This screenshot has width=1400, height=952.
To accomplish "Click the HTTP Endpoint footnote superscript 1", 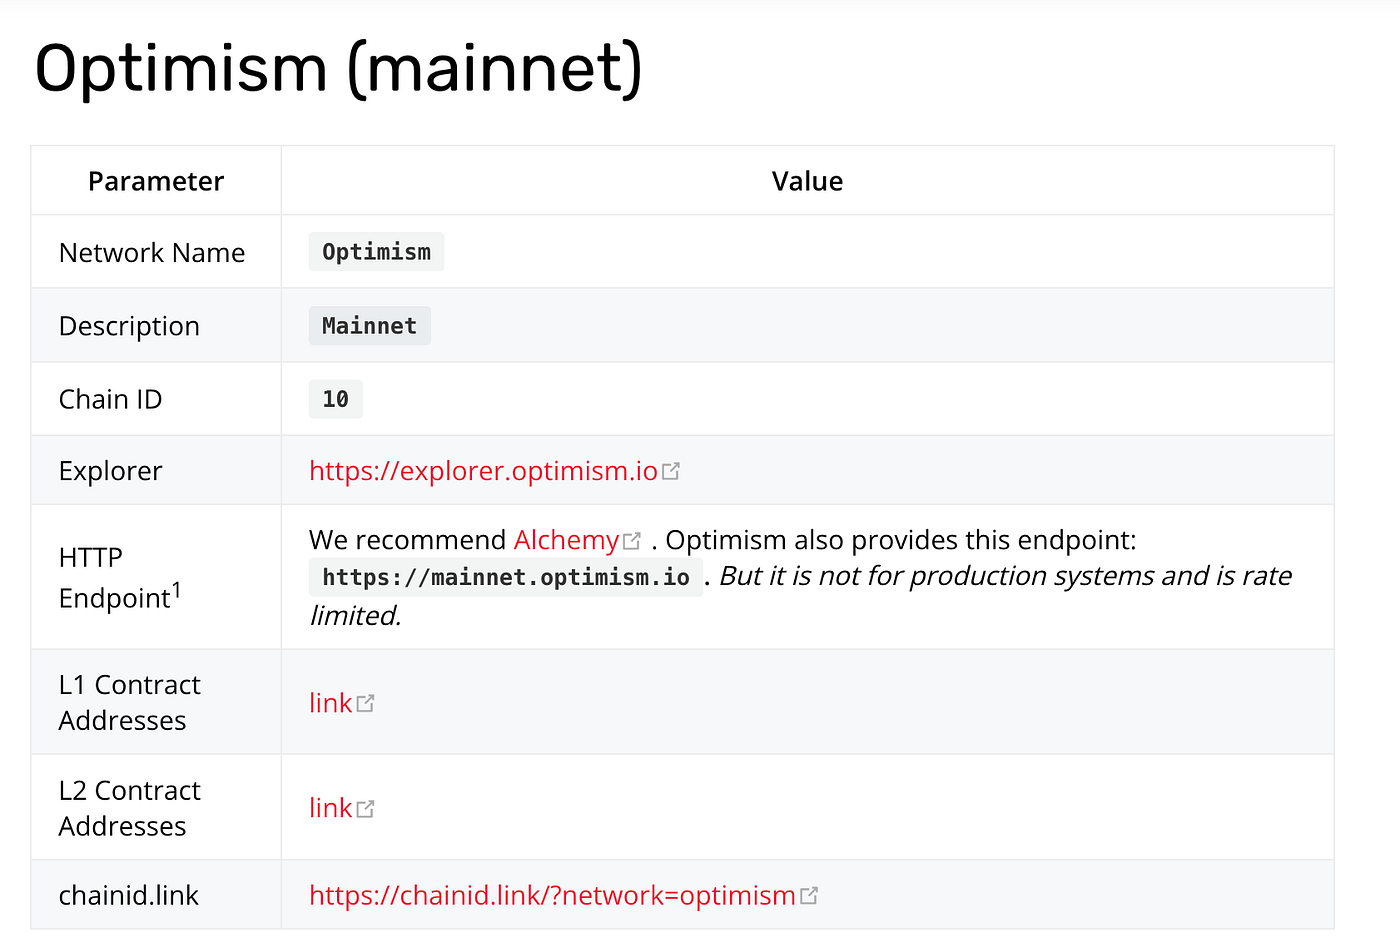I will (176, 590).
